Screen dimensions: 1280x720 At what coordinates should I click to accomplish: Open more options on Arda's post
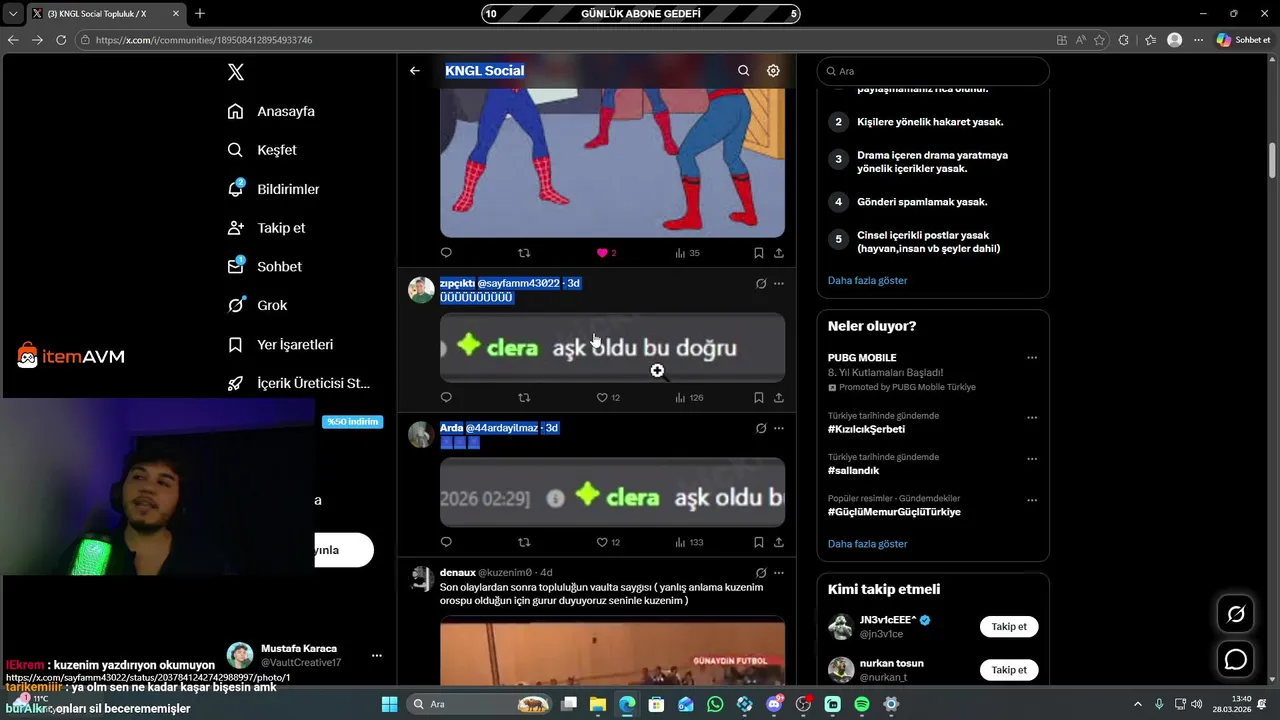pos(779,428)
